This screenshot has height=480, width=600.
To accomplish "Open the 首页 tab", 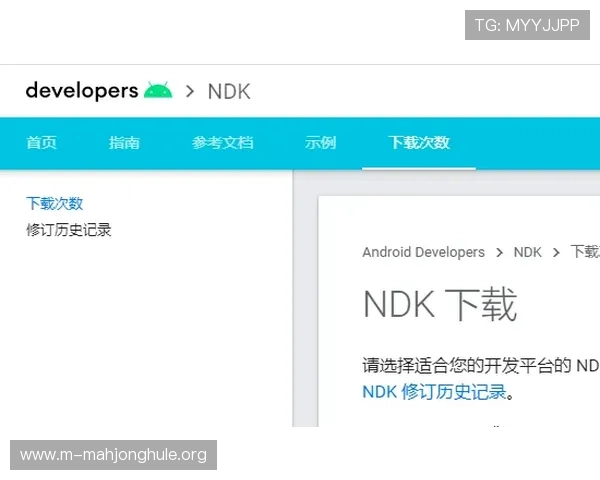I will point(41,143).
